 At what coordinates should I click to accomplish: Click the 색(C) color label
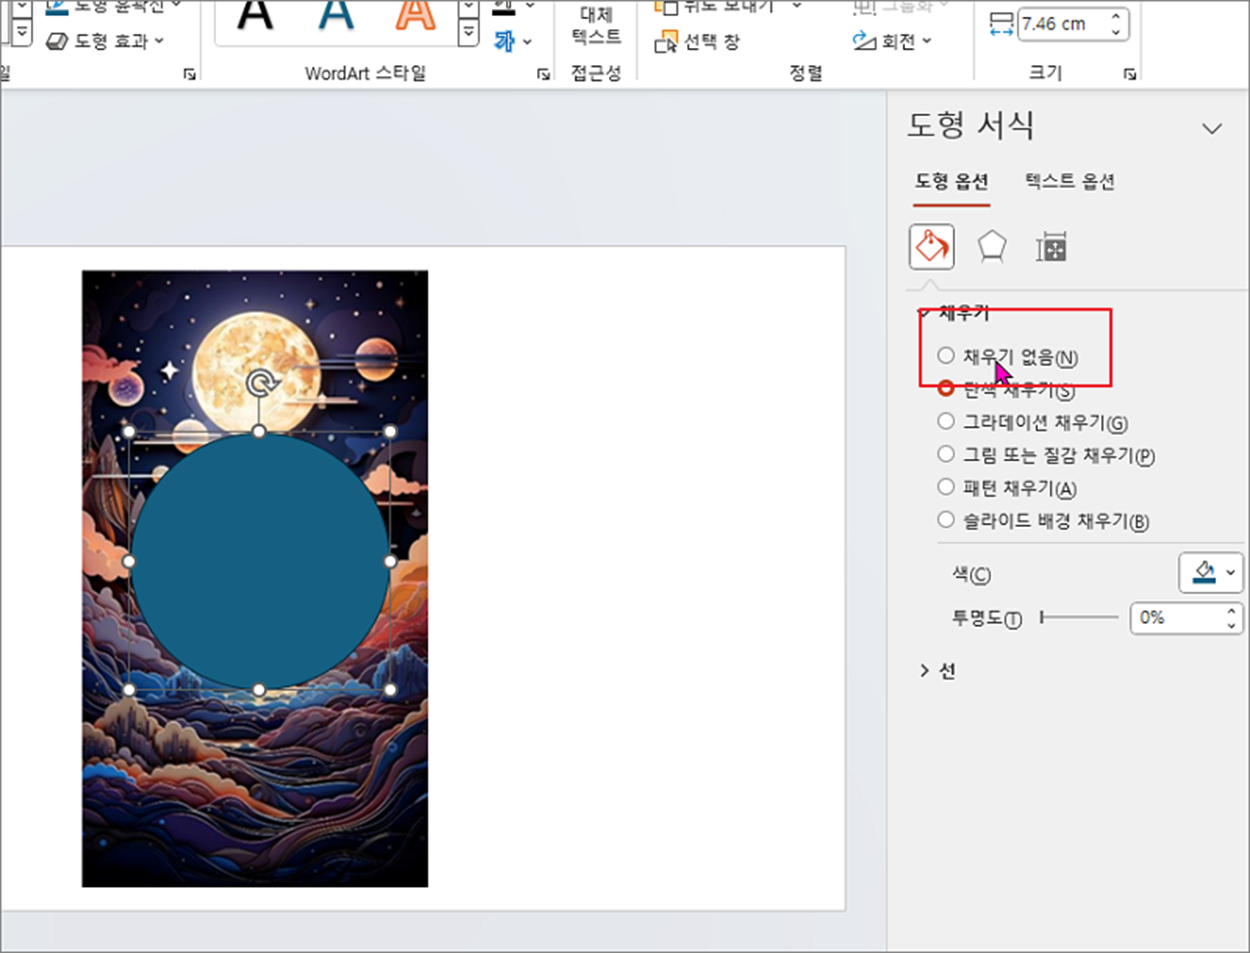[x=971, y=574]
